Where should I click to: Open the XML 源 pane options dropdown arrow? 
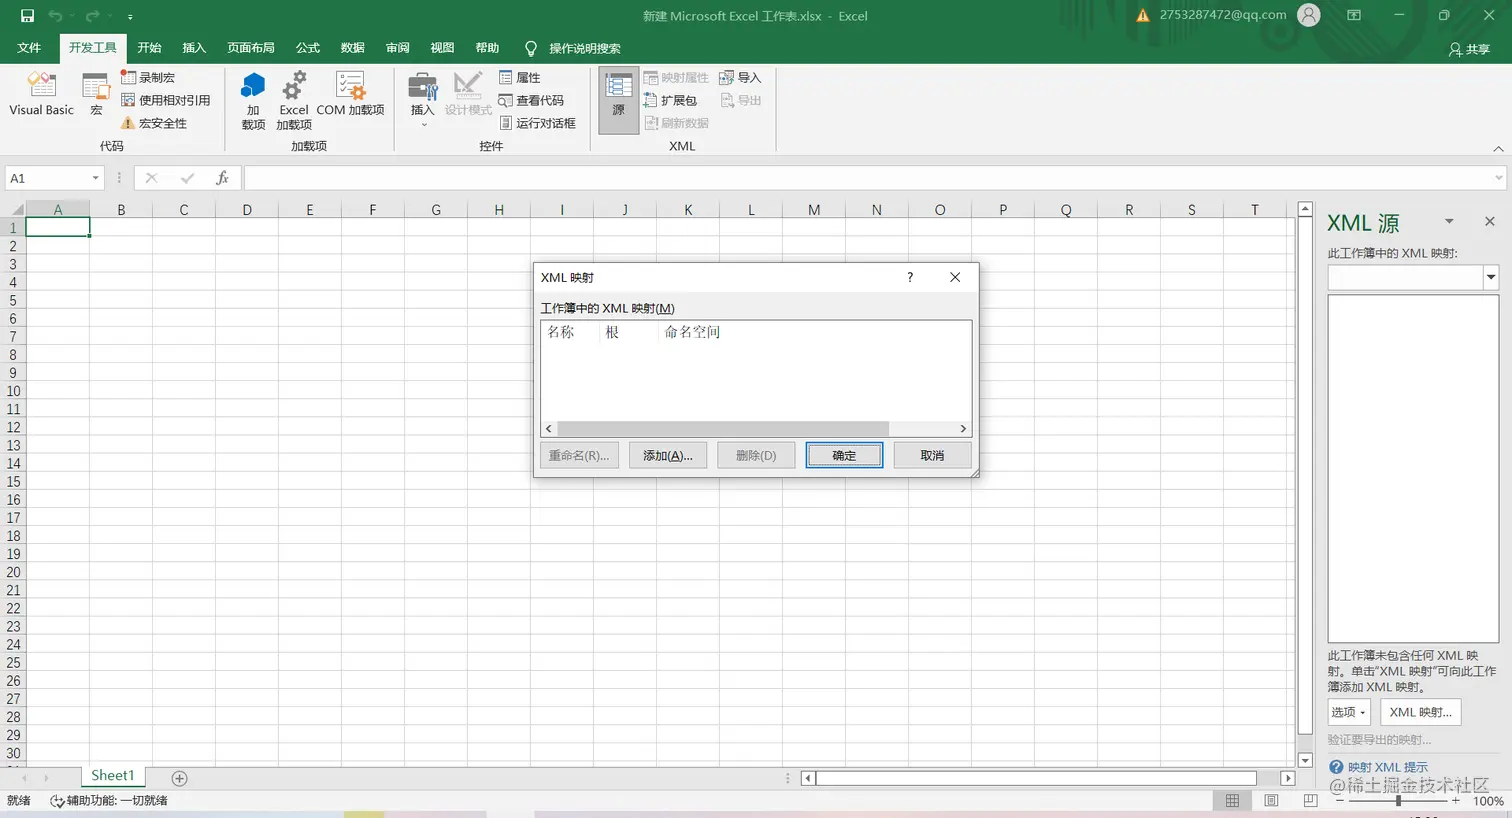[x=1449, y=221]
